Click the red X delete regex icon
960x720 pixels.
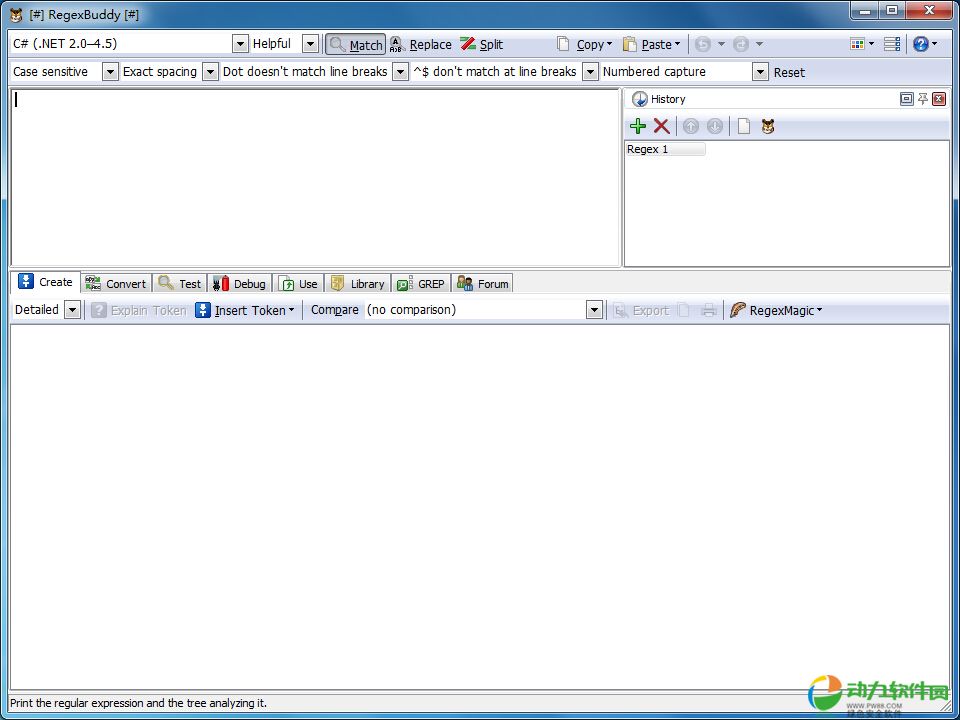661,126
